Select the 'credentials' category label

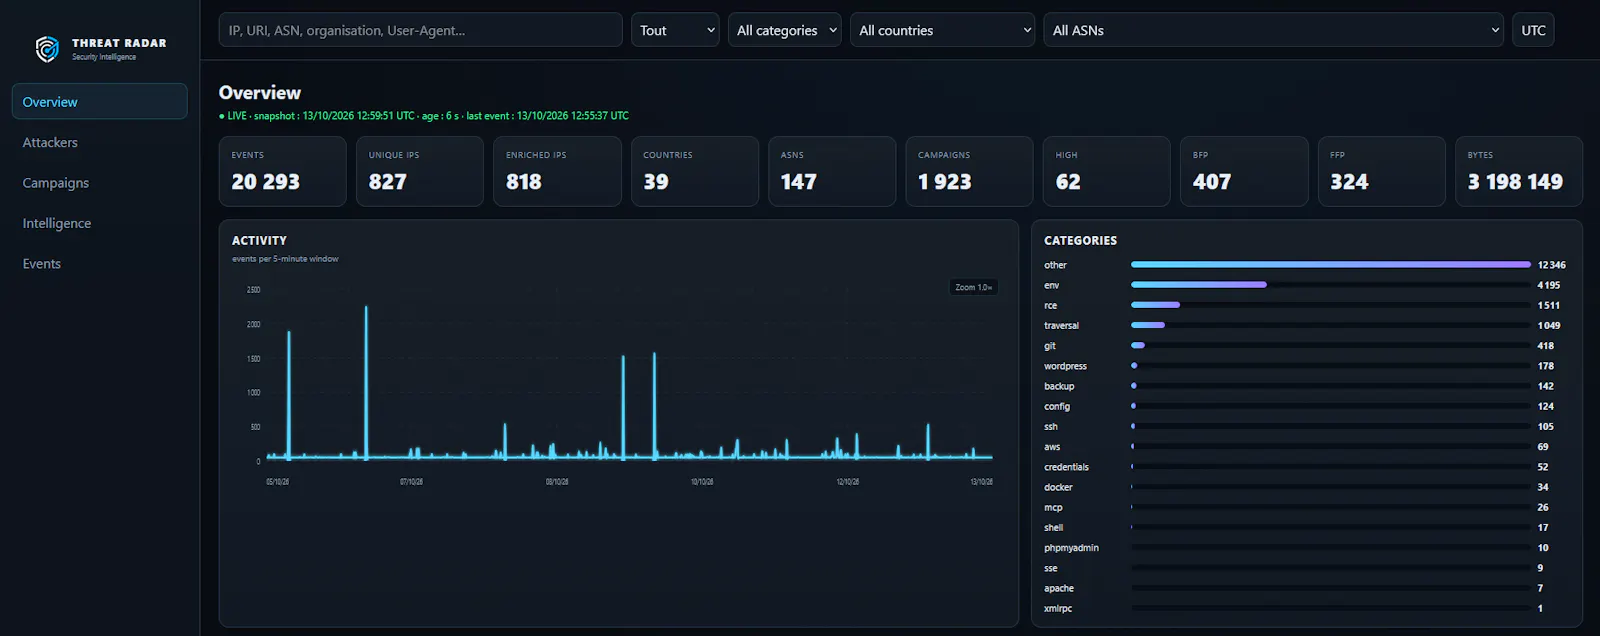point(1066,467)
